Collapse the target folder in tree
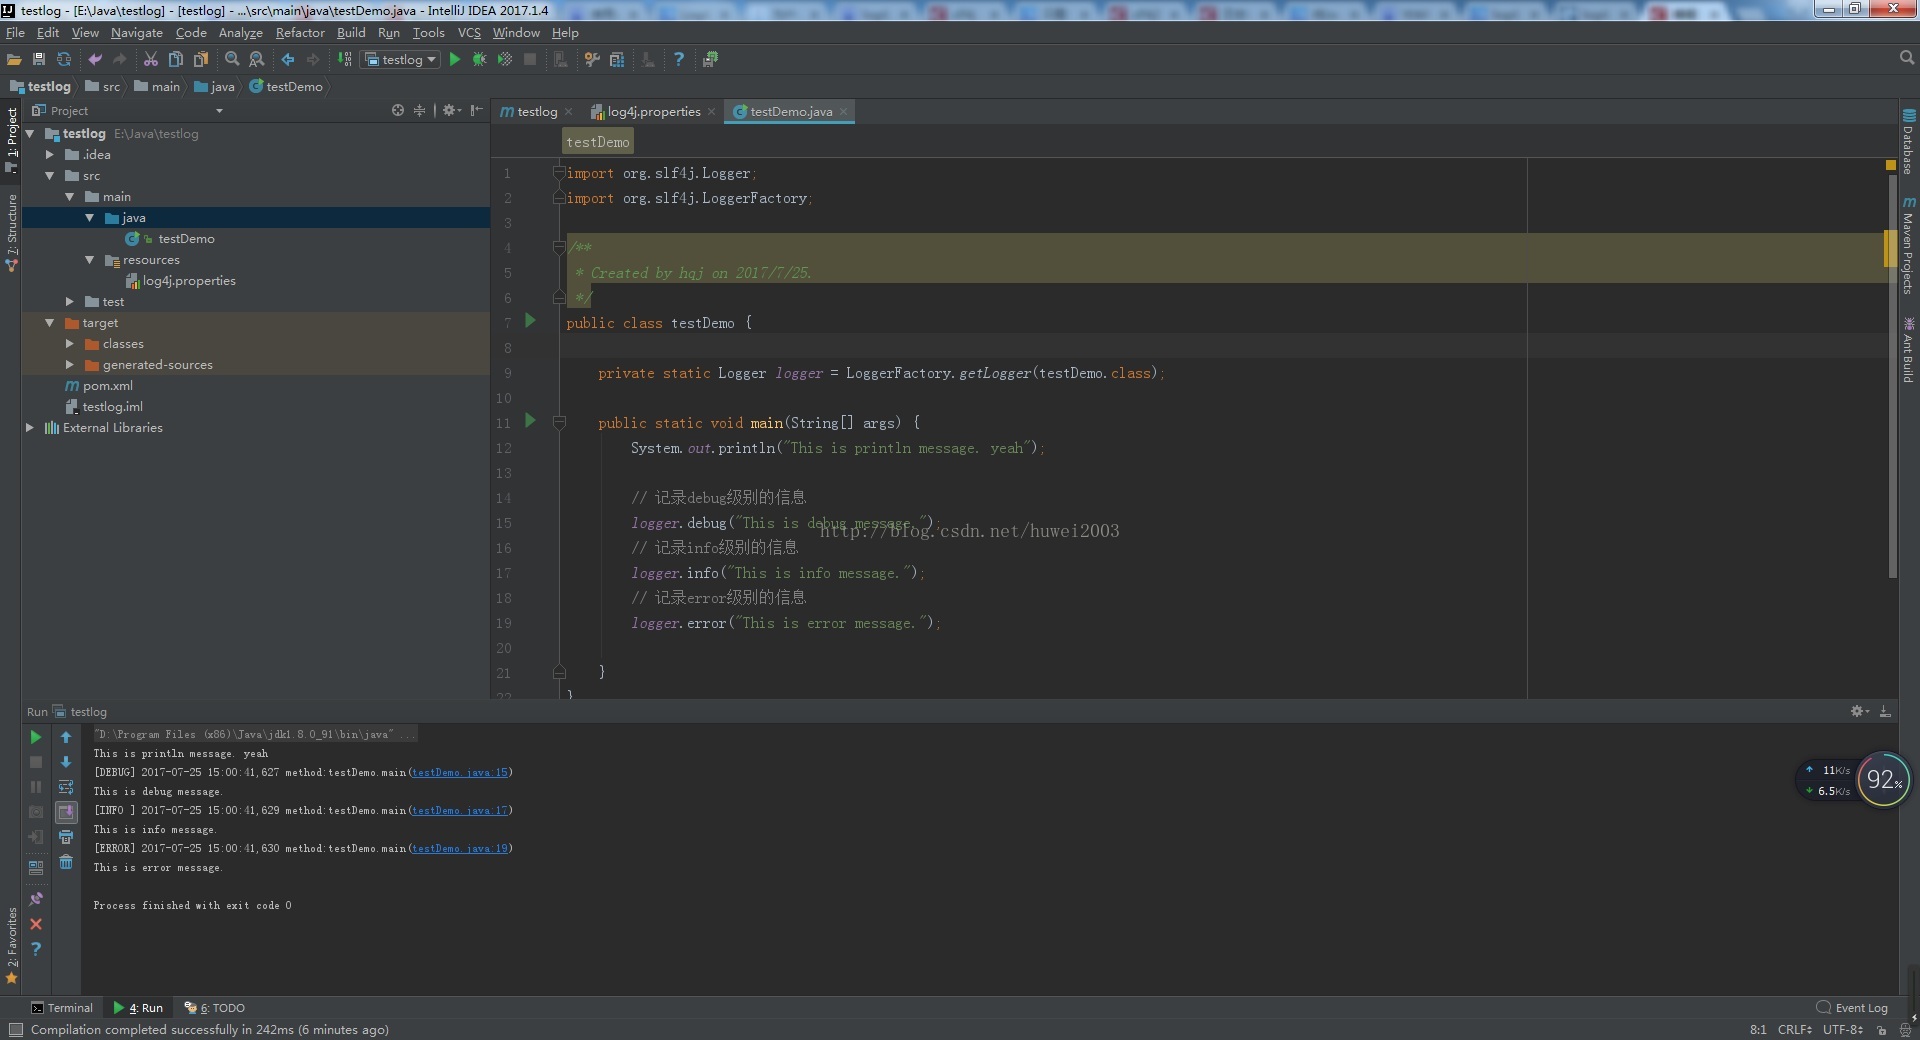1920x1040 pixels. click(x=50, y=323)
